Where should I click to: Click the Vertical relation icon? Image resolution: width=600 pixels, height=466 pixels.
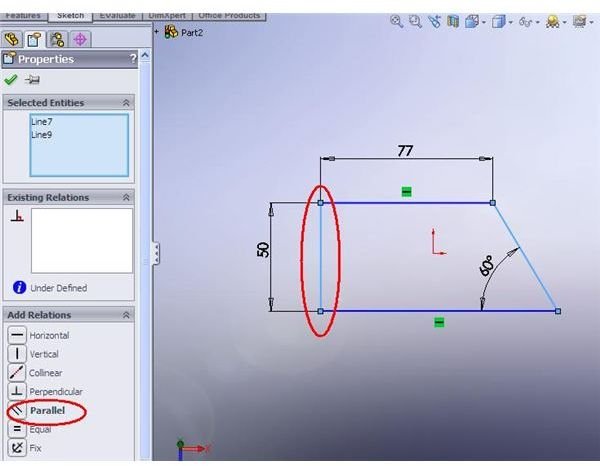click(x=17, y=354)
